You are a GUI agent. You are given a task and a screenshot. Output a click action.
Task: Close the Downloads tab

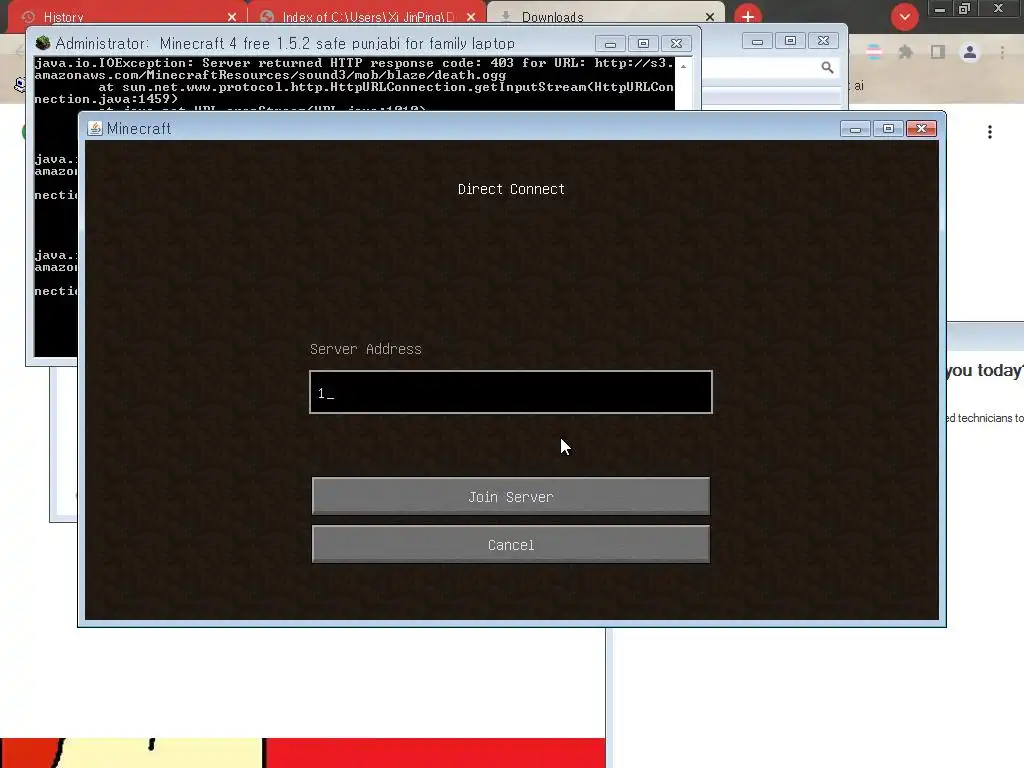click(710, 18)
